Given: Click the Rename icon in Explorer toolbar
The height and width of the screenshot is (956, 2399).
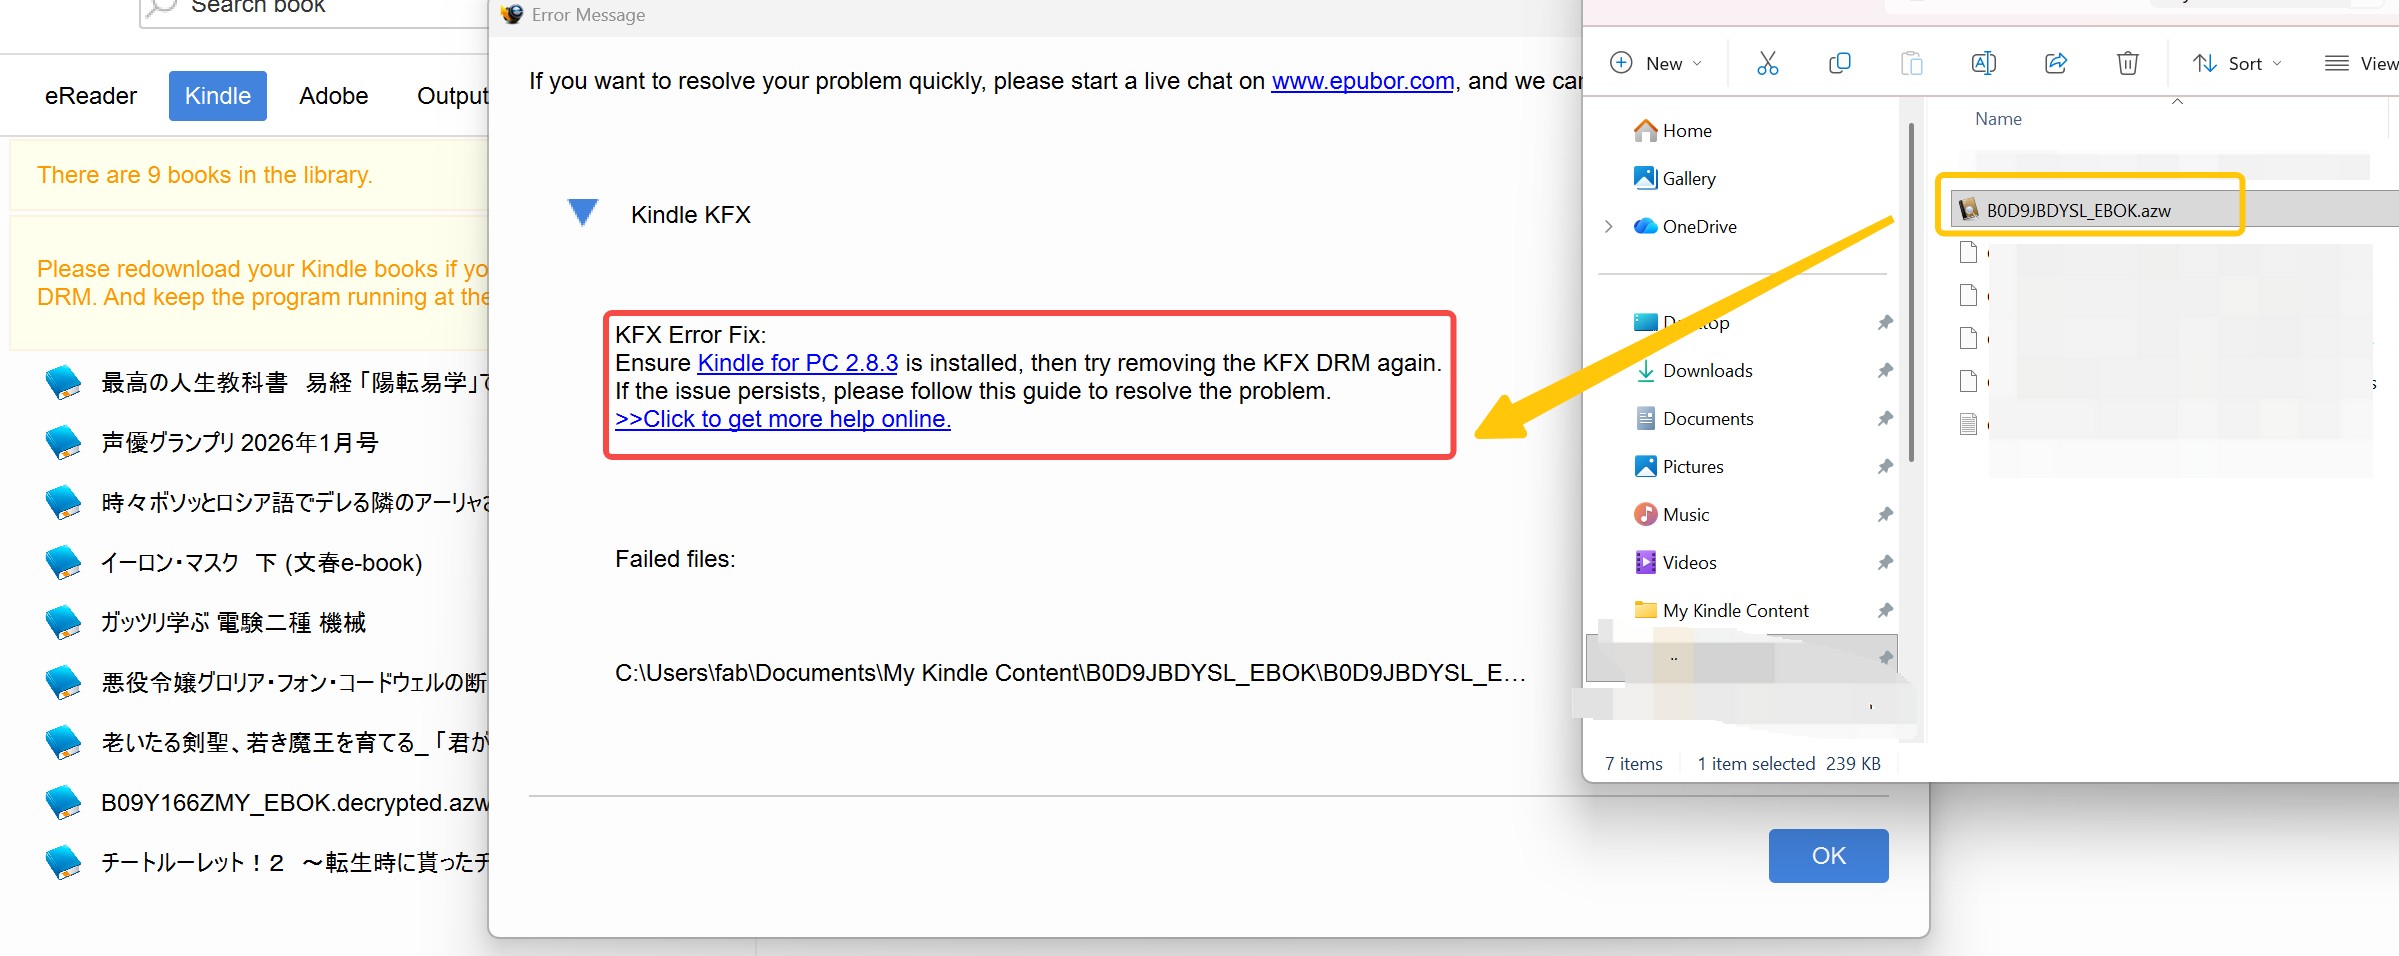Looking at the screenshot, I should 1984,63.
